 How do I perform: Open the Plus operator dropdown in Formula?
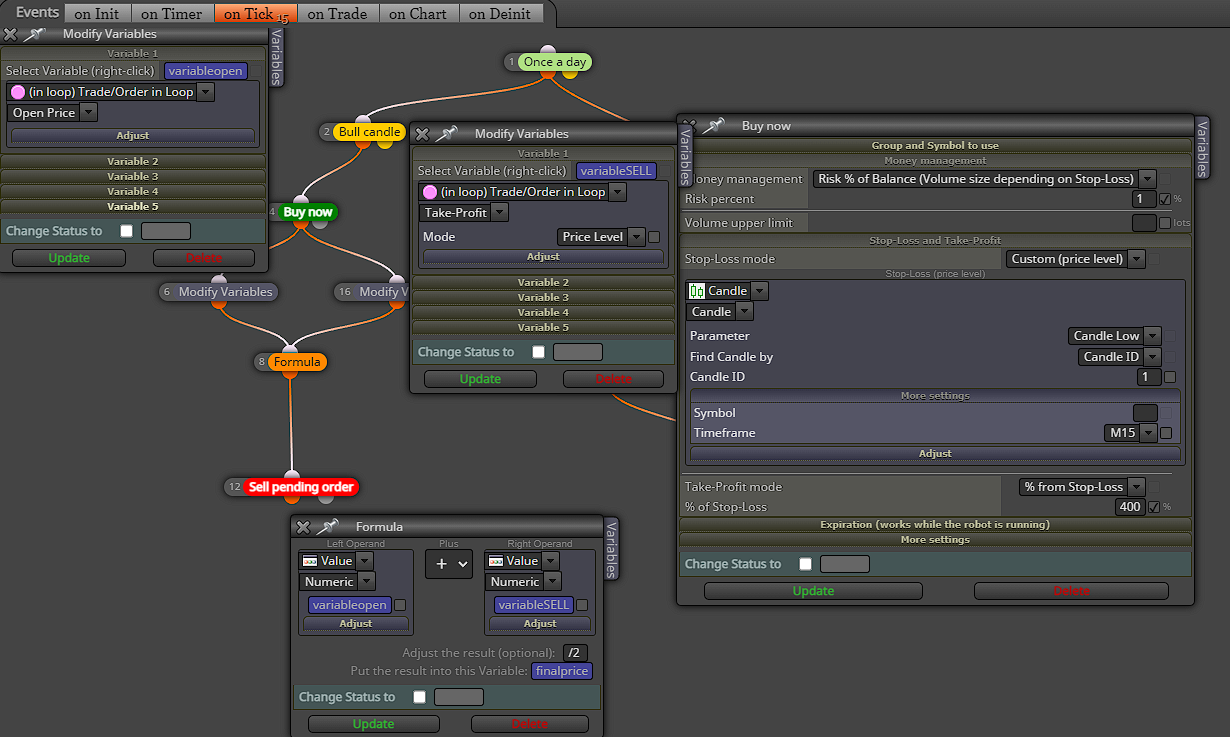(449, 564)
